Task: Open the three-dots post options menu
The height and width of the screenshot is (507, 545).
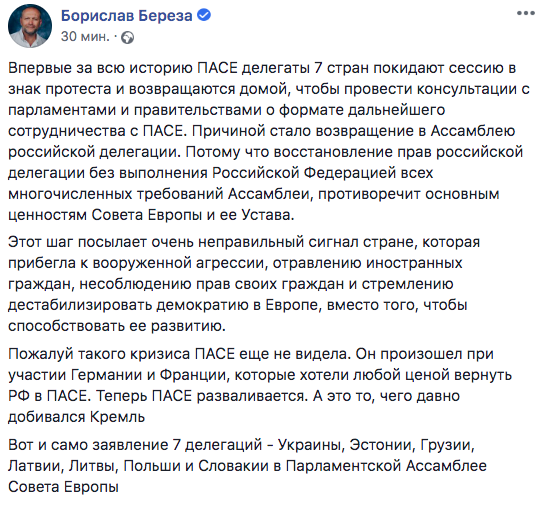Action: [526, 14]
